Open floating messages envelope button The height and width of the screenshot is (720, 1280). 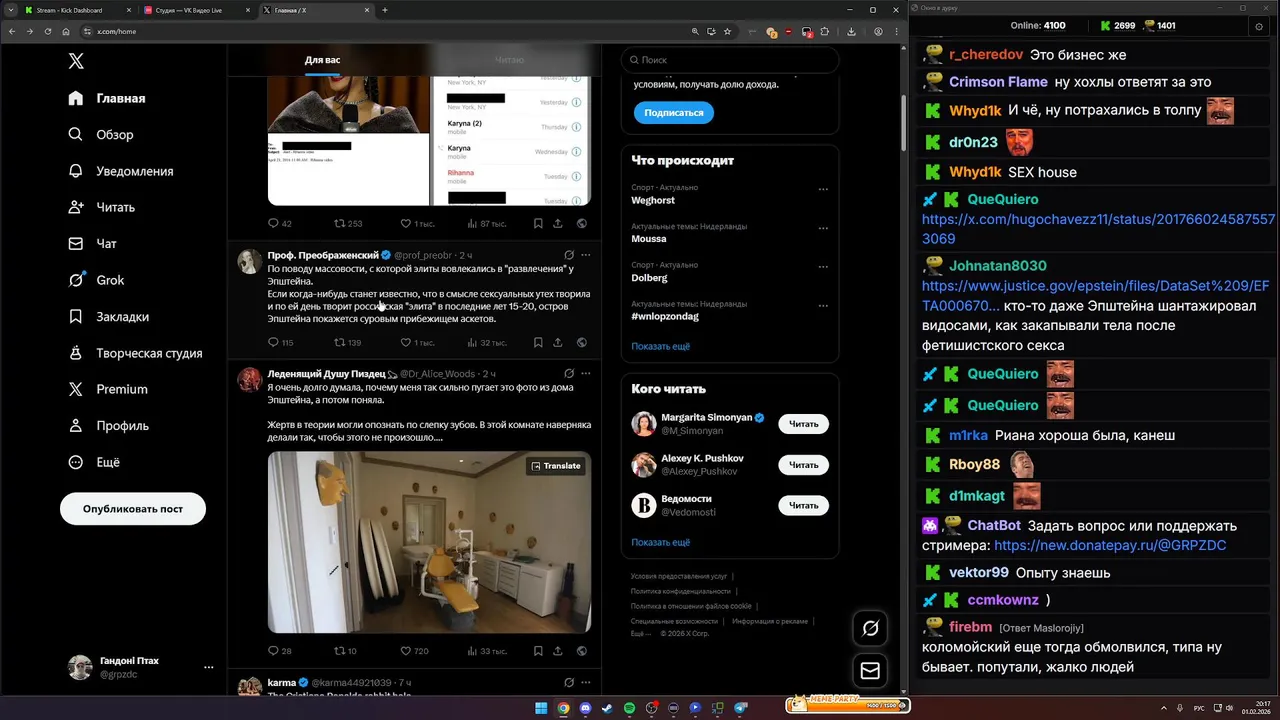tap(870, 671)
